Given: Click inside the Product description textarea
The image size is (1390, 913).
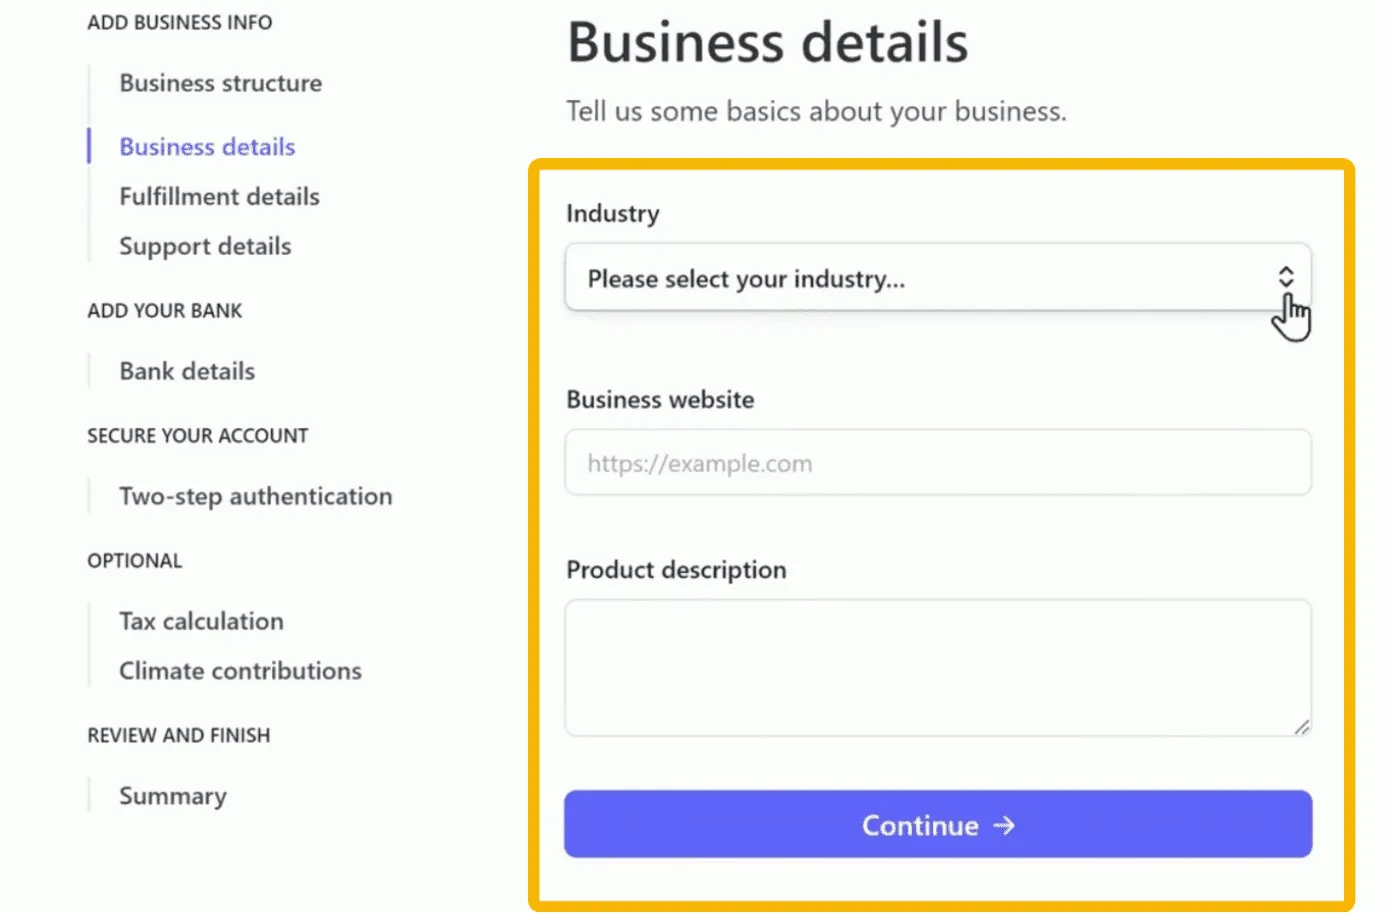Looking at the screenshot, I should click(x=937, y=667).
